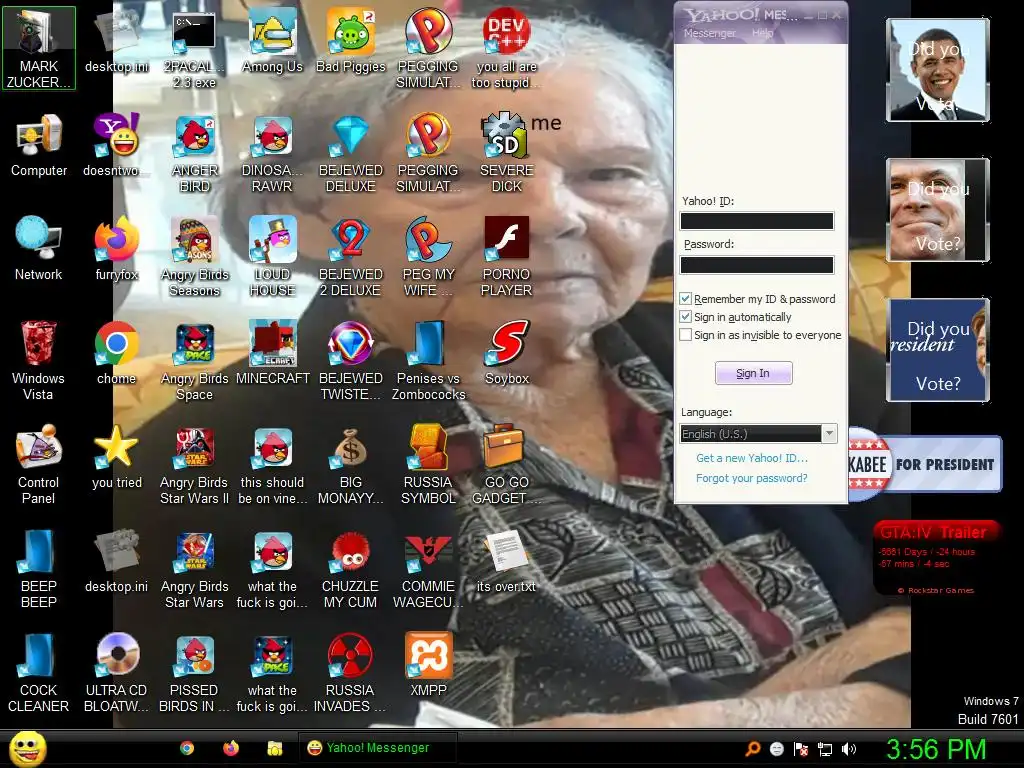Screen dimensions: 1024x768
Task: Select the BEEP BEEP desktop icon
Action: 39,569
